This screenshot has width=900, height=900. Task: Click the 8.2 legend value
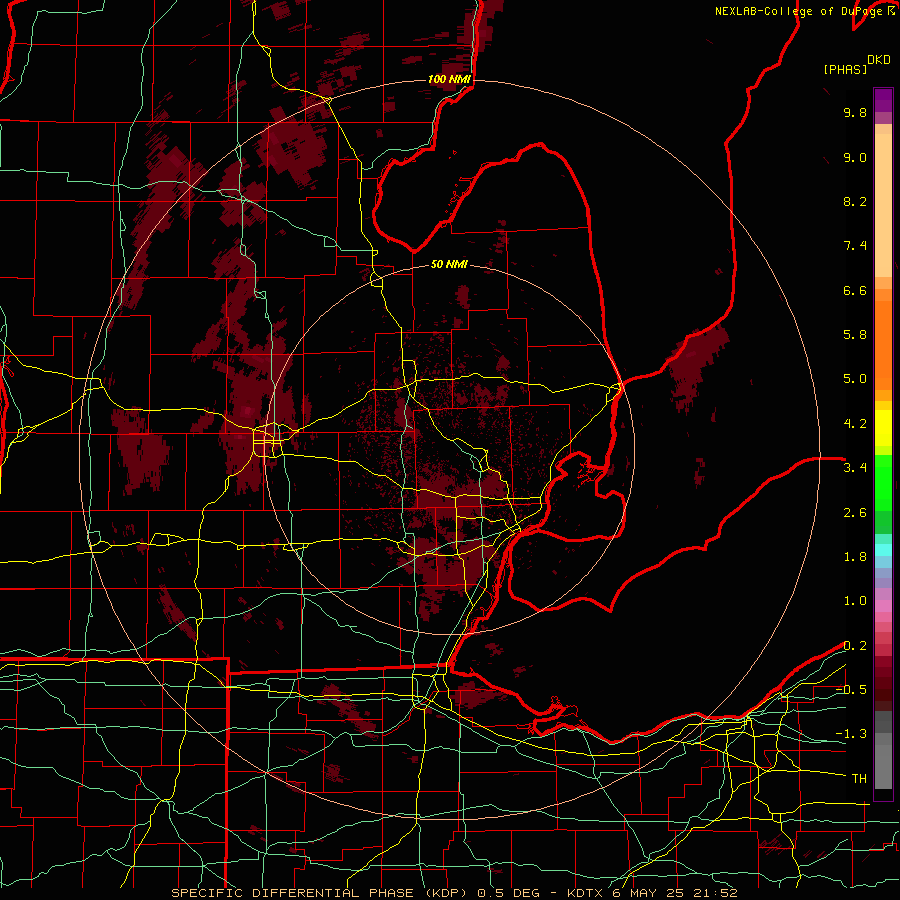[x=855, y=201]
